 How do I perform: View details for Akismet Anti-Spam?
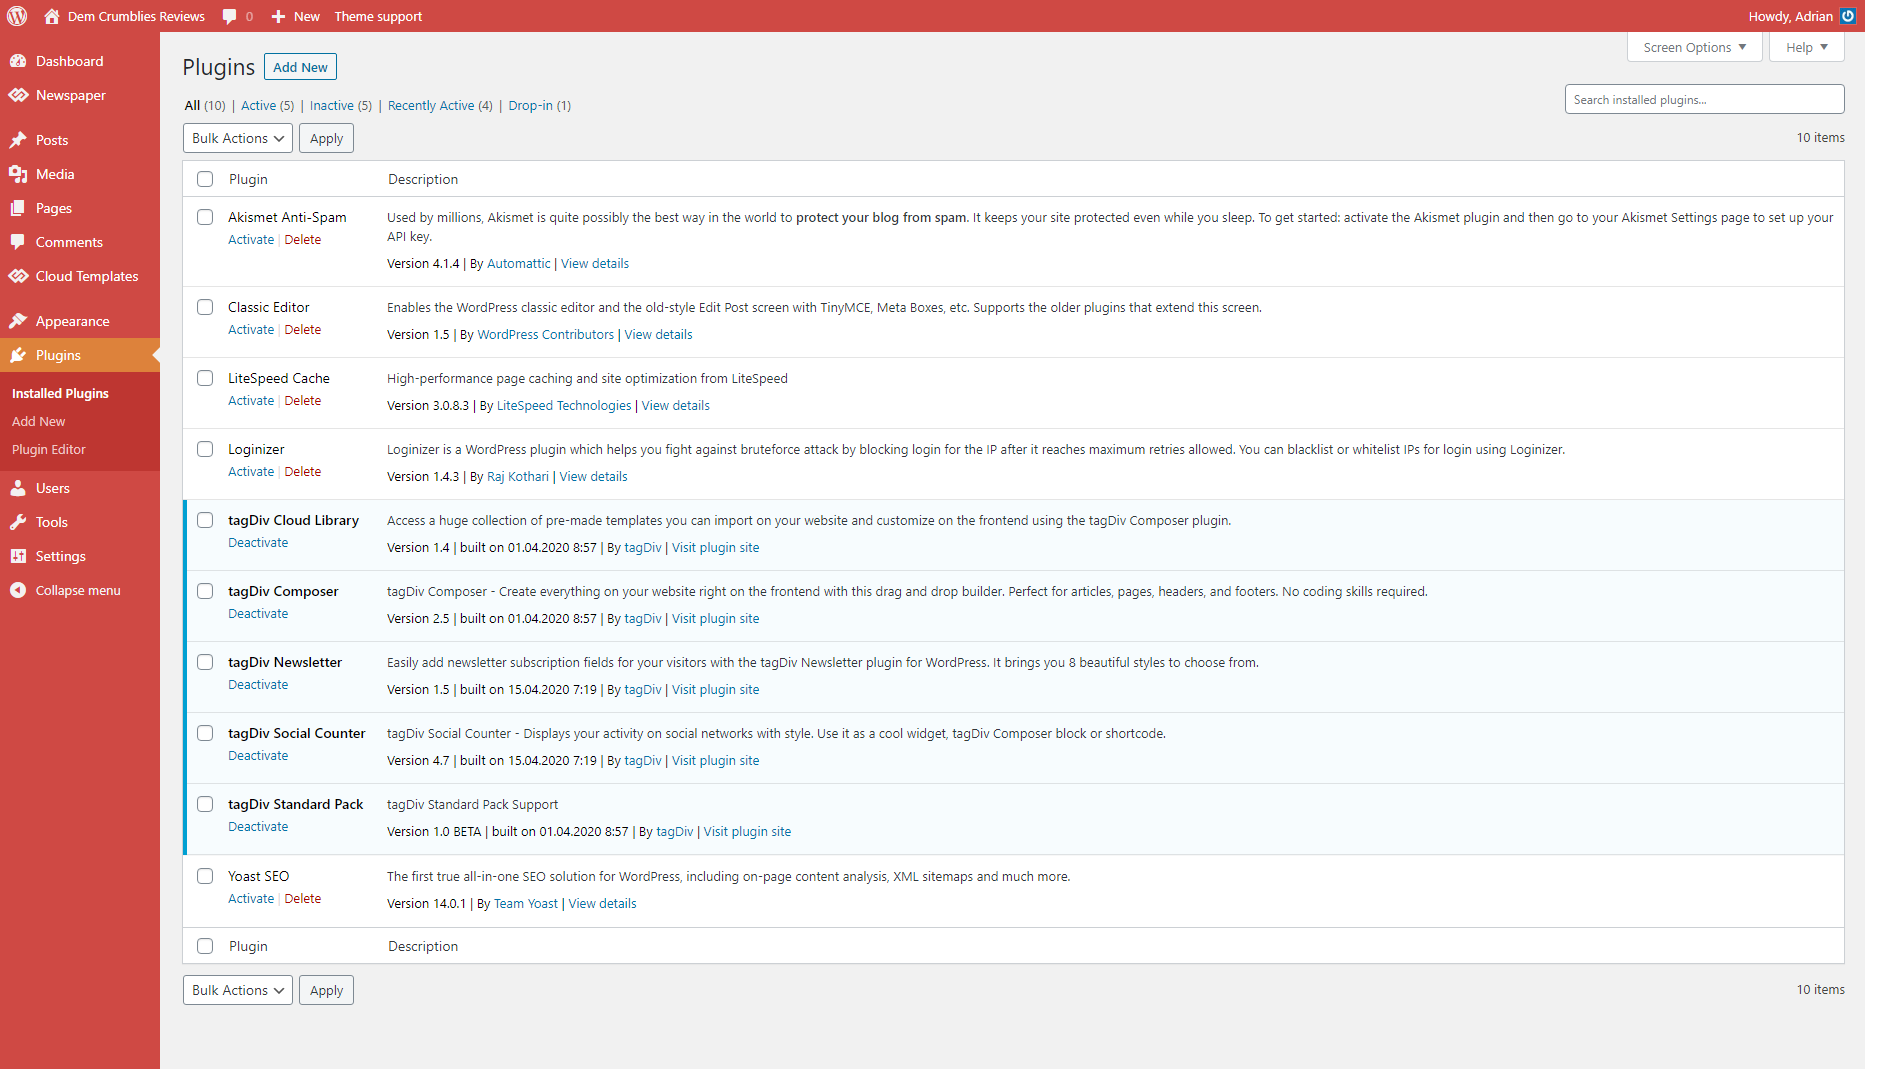pyautogui.click(x=595, y=263)
